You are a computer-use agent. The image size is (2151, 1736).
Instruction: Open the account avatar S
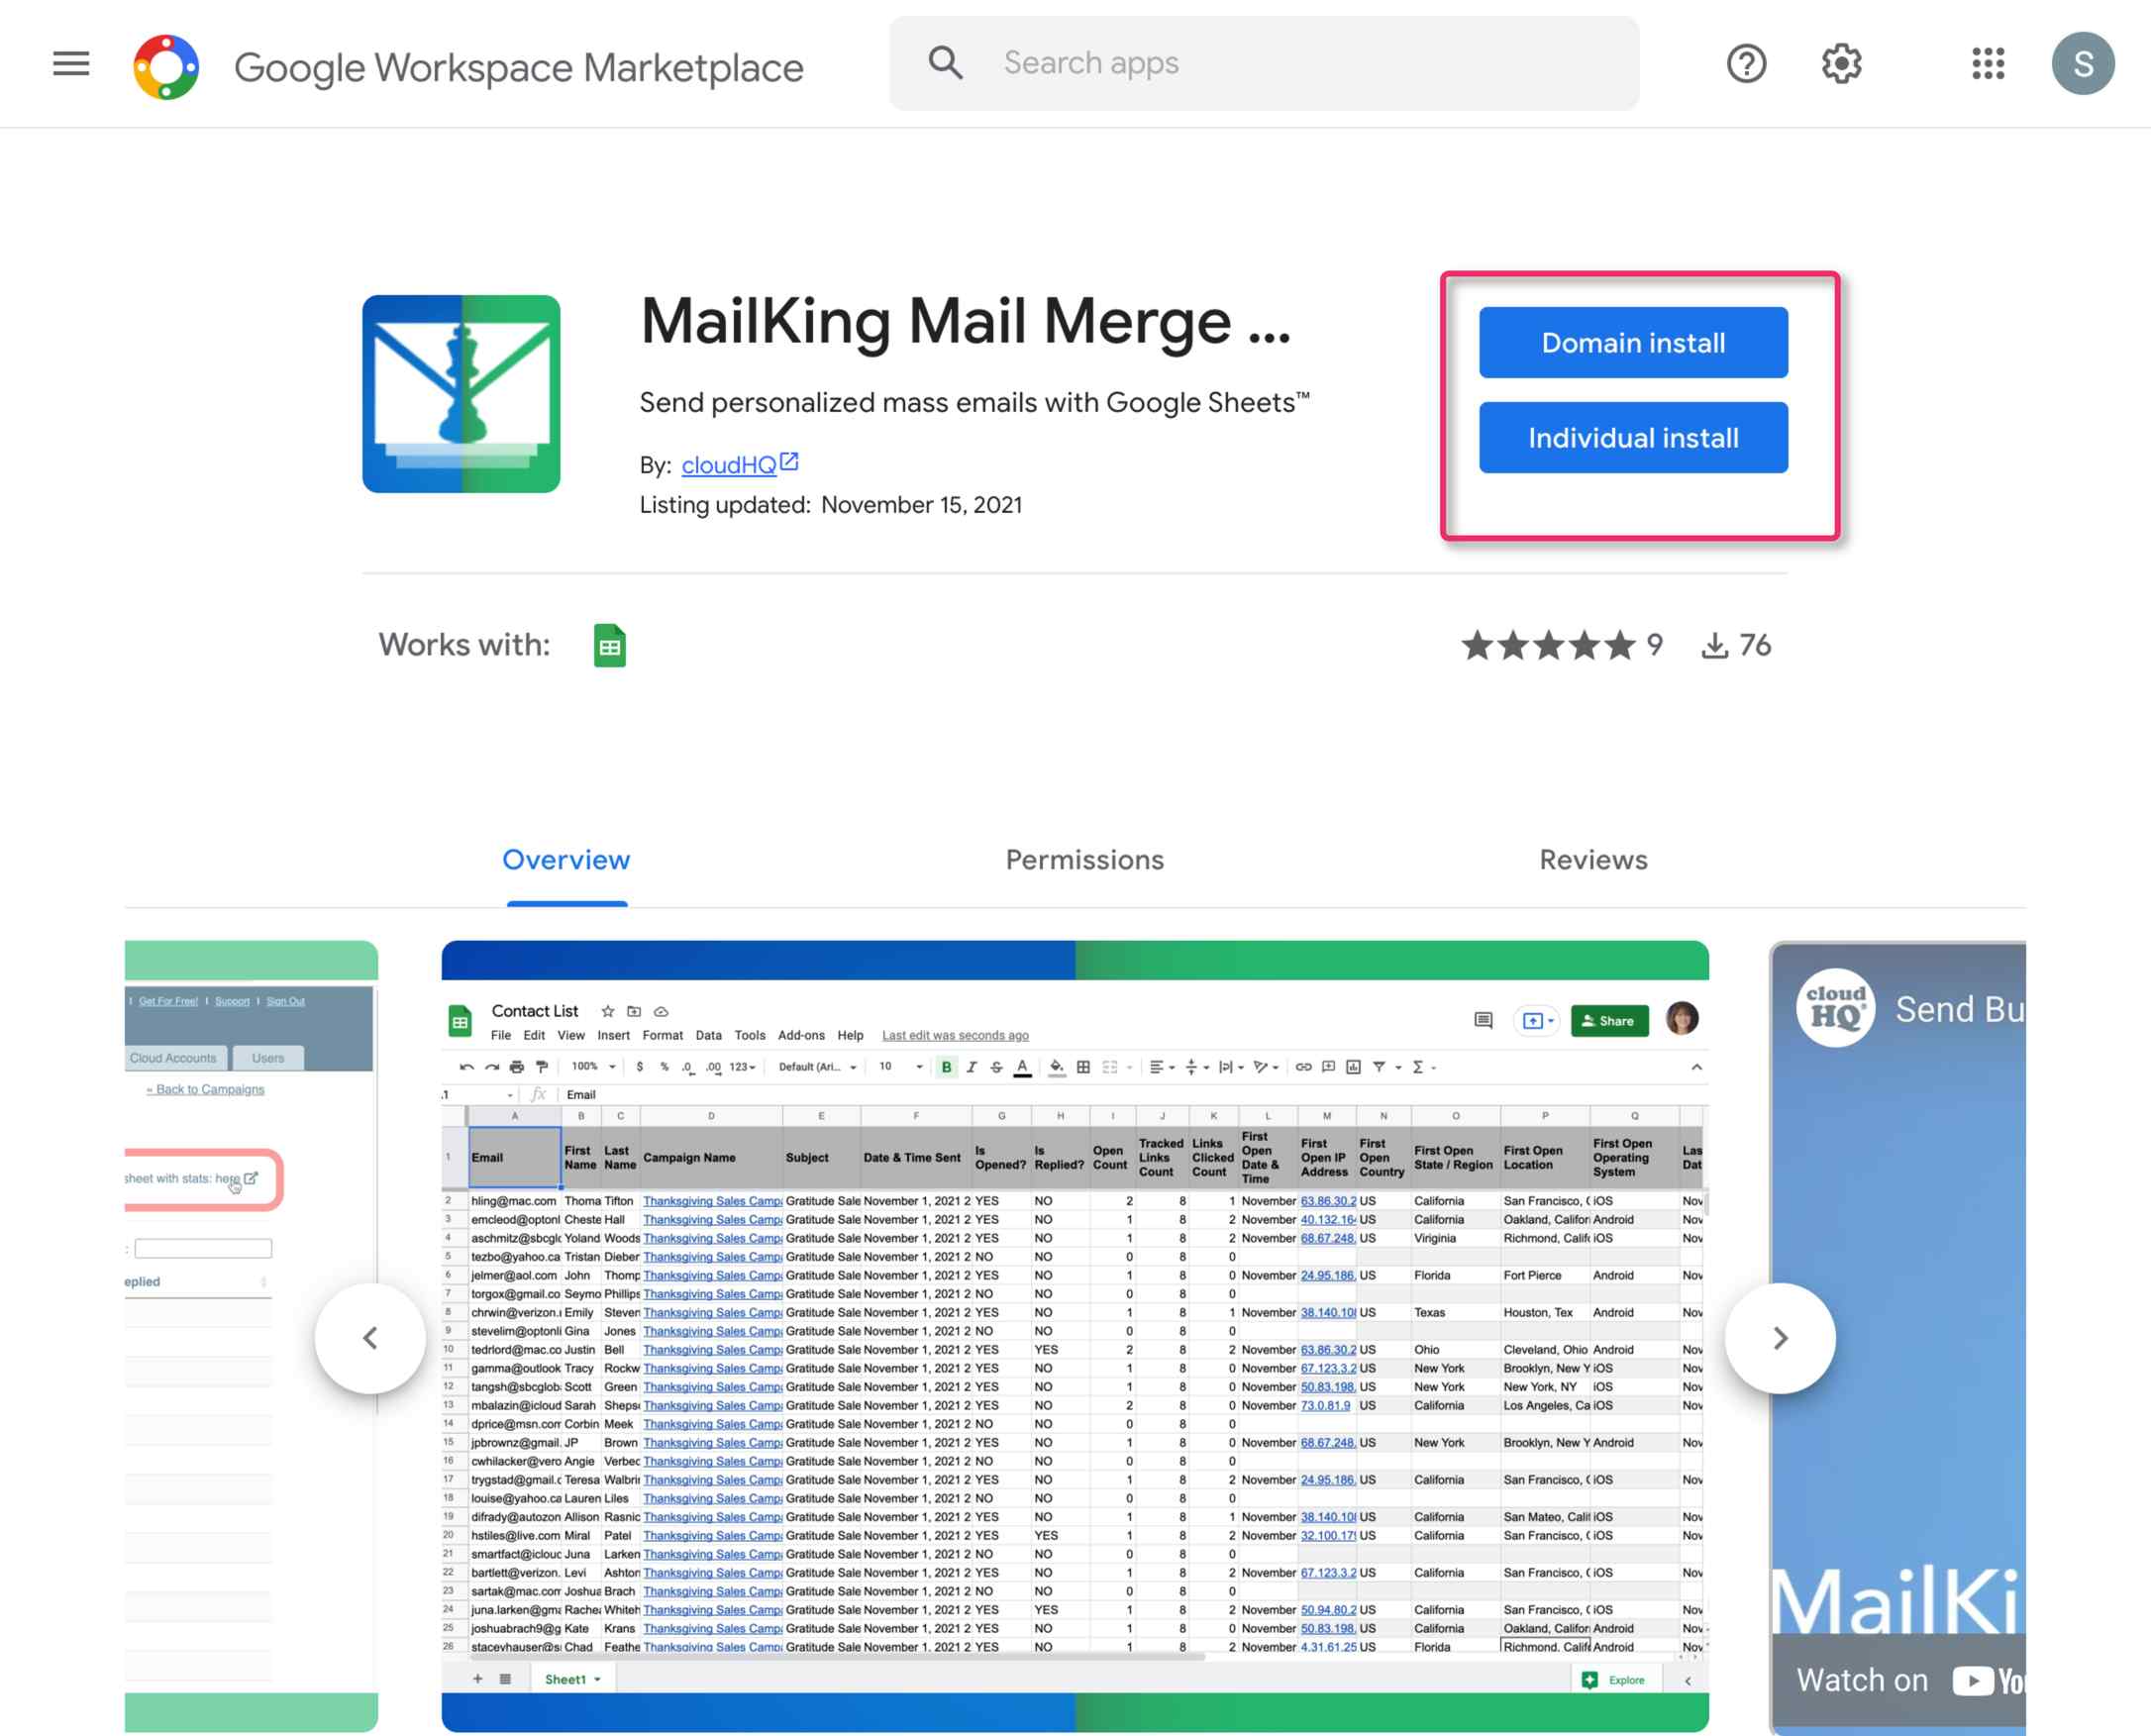pyautogui.click(x=2083, y=64)
